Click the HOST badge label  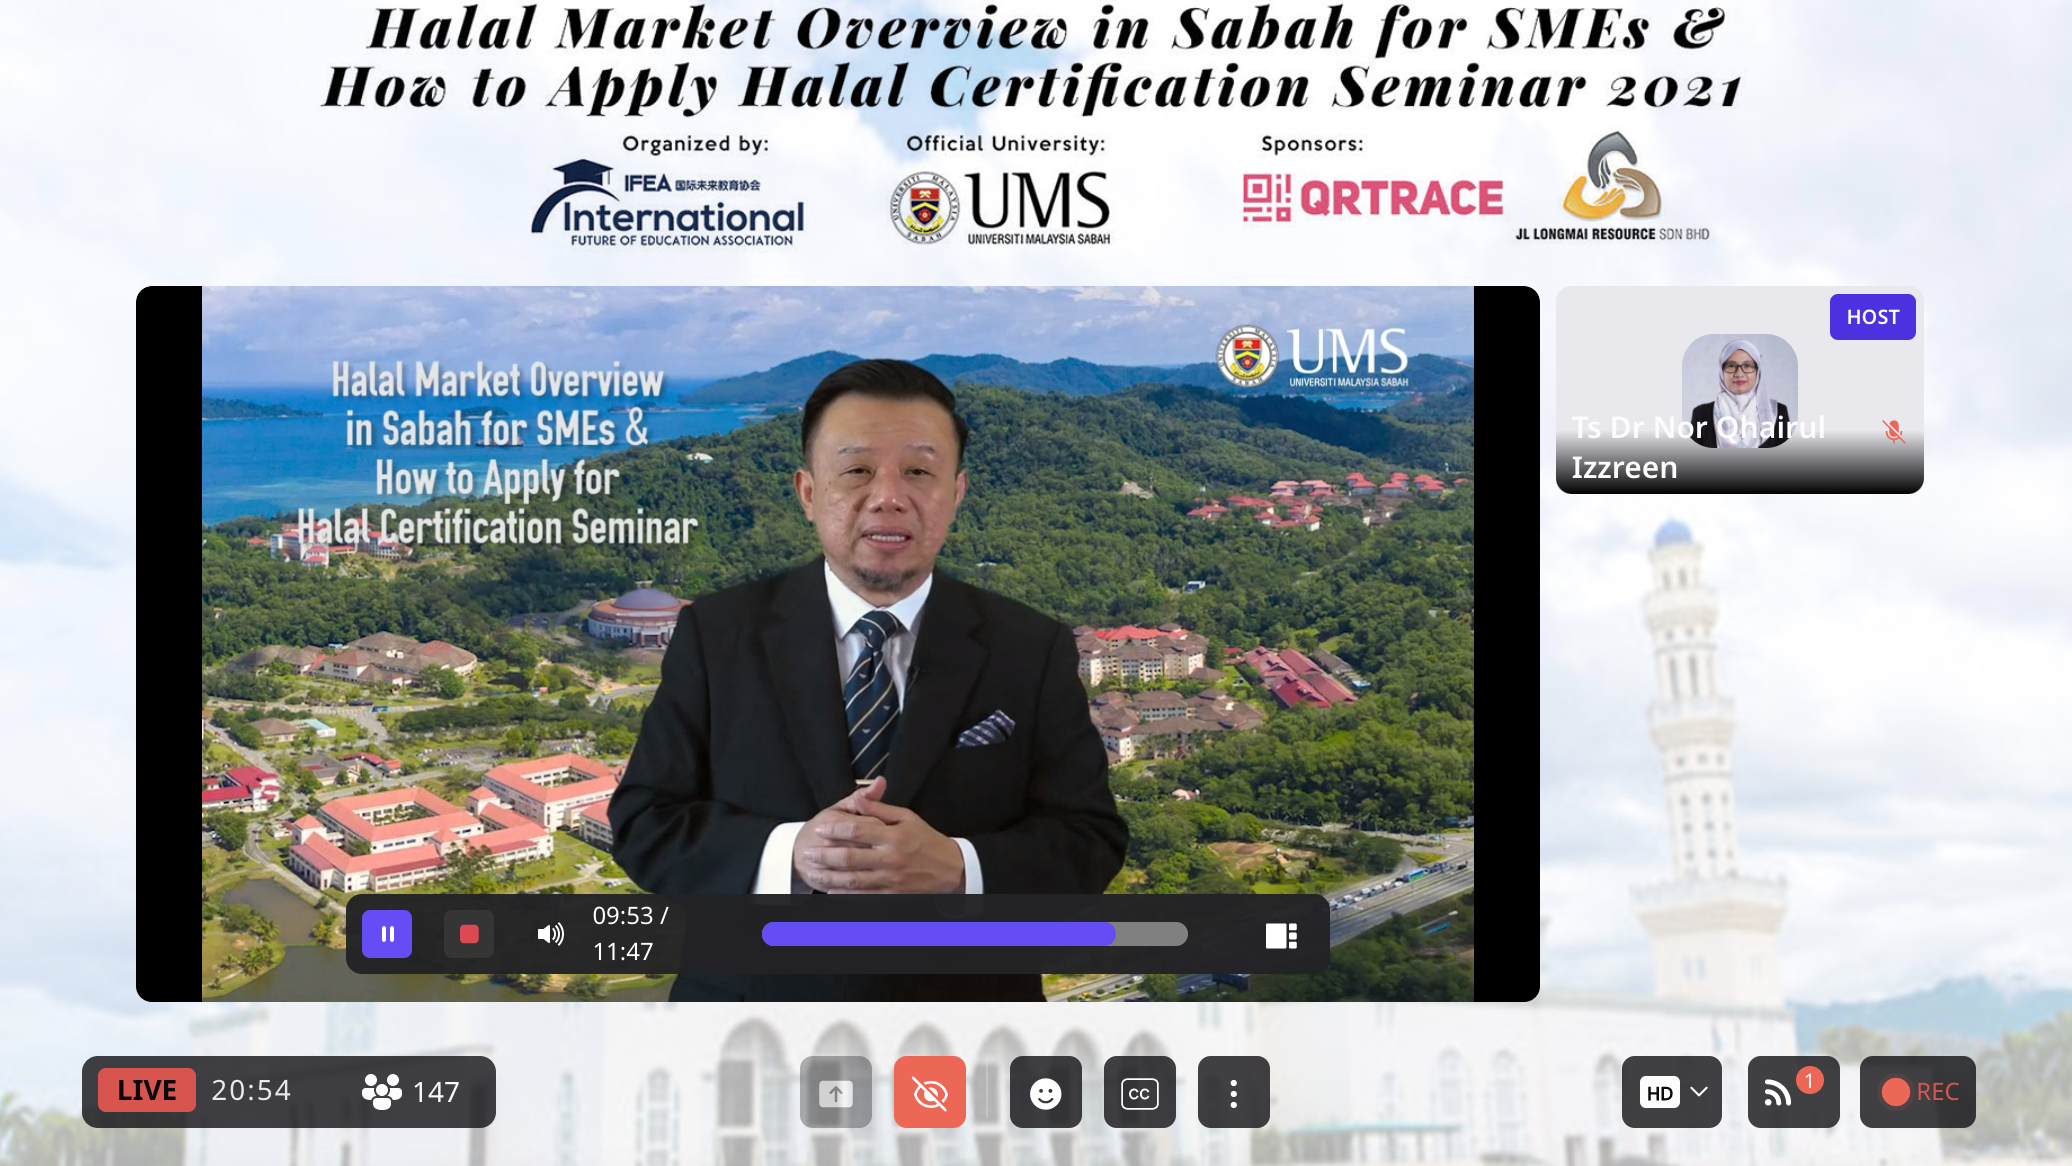coord(1872,317)
